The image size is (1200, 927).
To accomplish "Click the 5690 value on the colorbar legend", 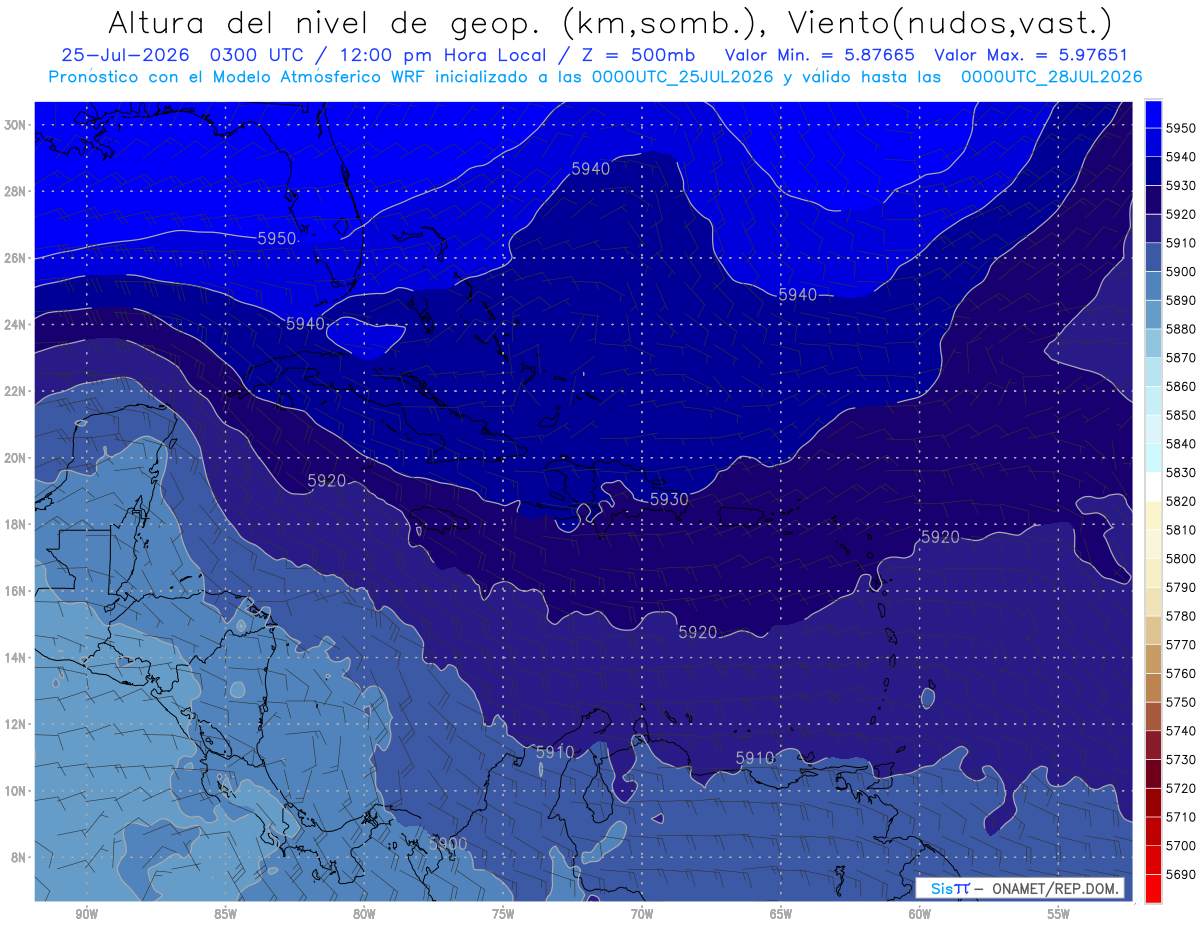I will pos(1180,874).
